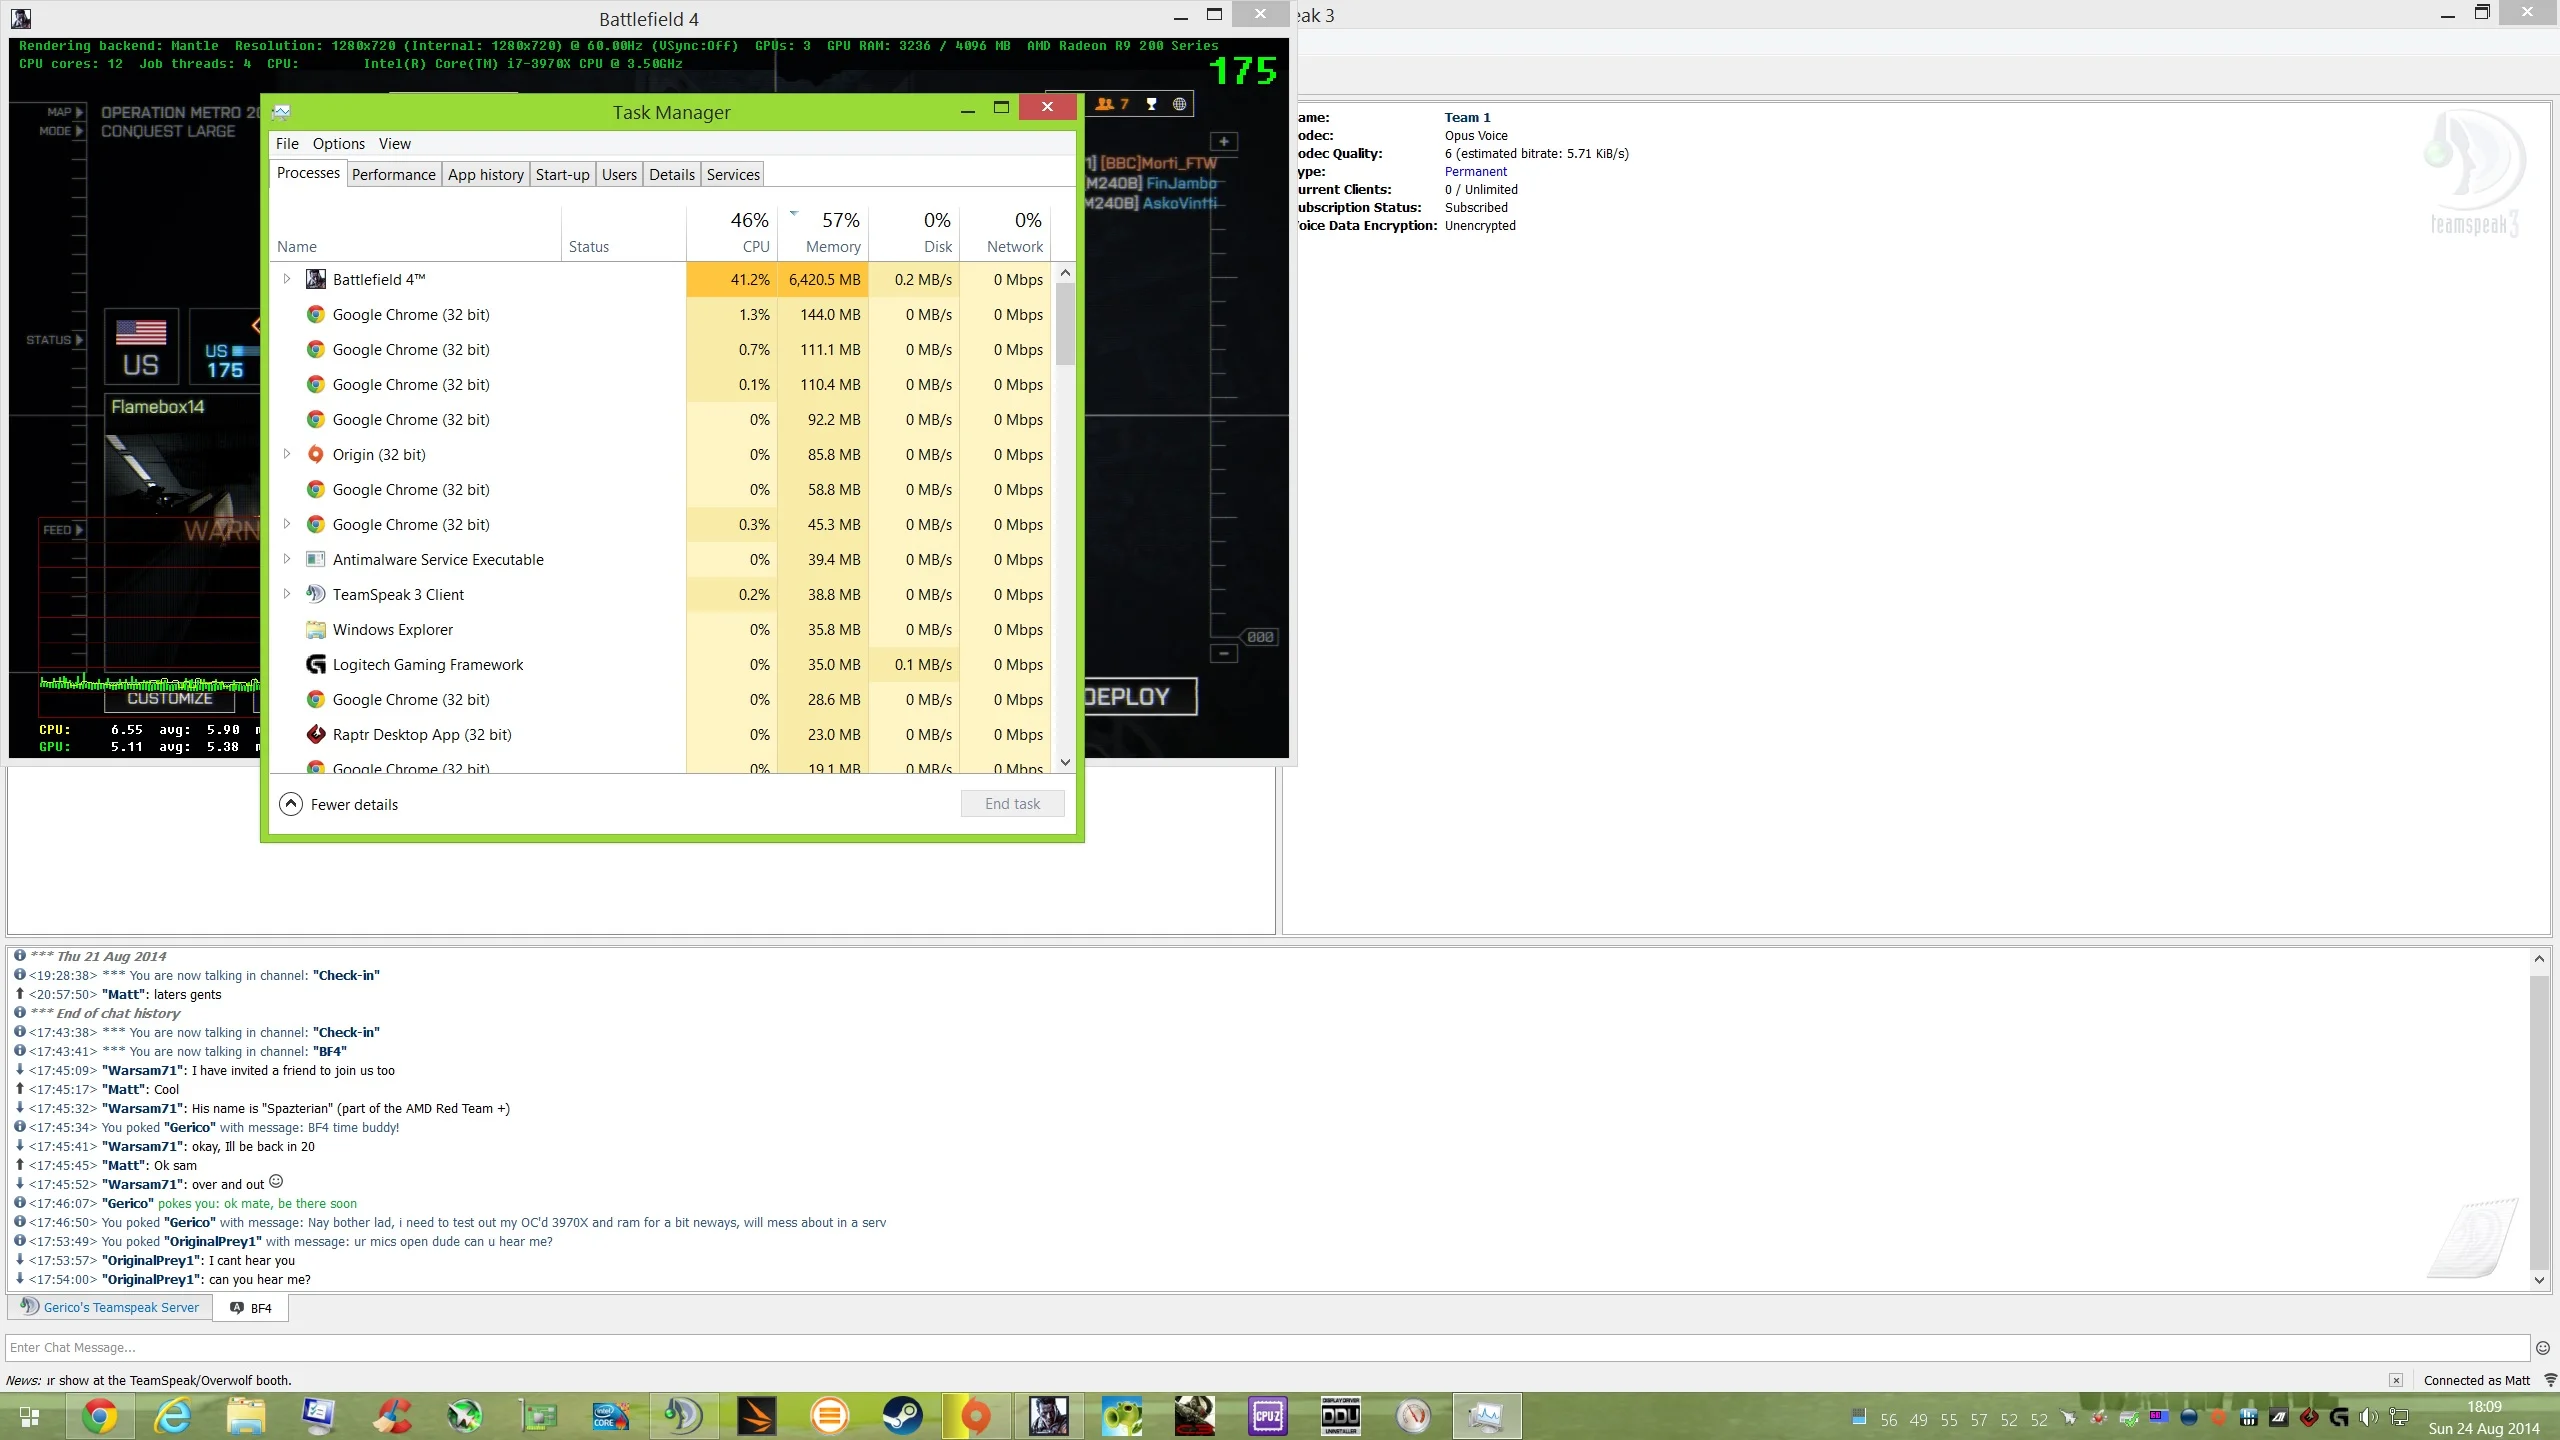Screen dimensions: 2560x1440
Task: Open DDU Display Driver Uninstaller taskbar icon
Action: pos(1341,1416)
